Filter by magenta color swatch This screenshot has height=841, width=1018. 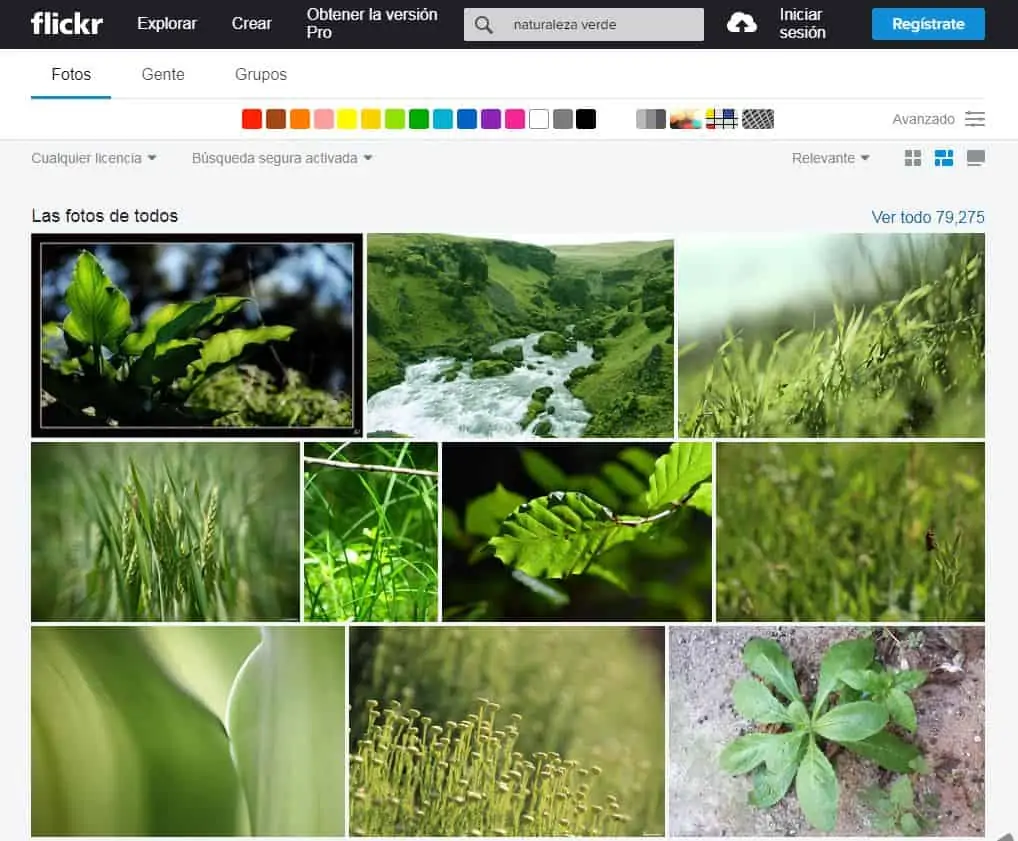[515, 119]
